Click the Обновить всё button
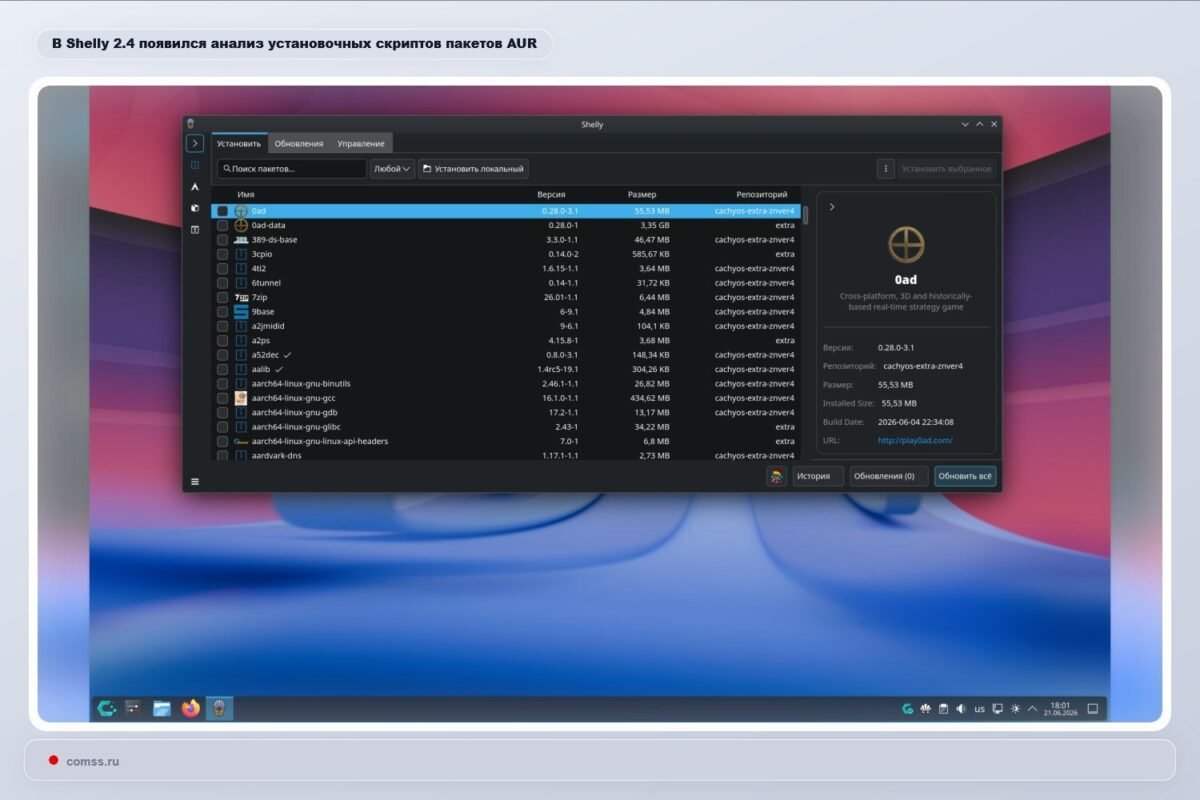The image size is (1200, 800). click(x=965, y=476)
